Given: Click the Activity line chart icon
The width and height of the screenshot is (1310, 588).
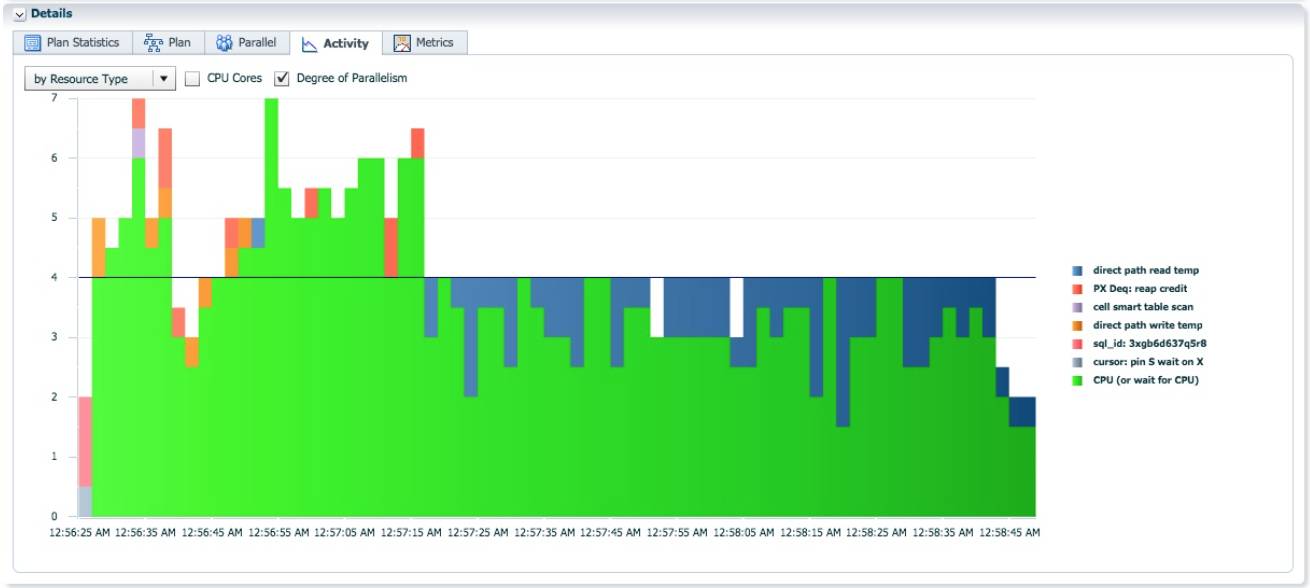Looking at the screenshot, I should coord(309,44).
